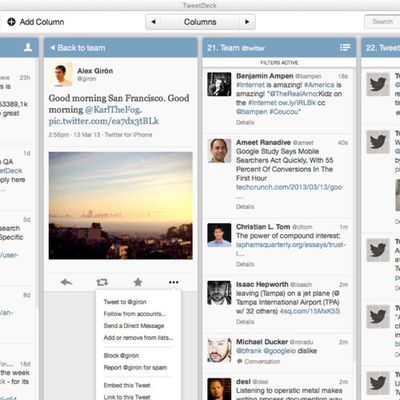Select Add or remove from lists...
The image size is (400, 400).
tap(138, 338)
